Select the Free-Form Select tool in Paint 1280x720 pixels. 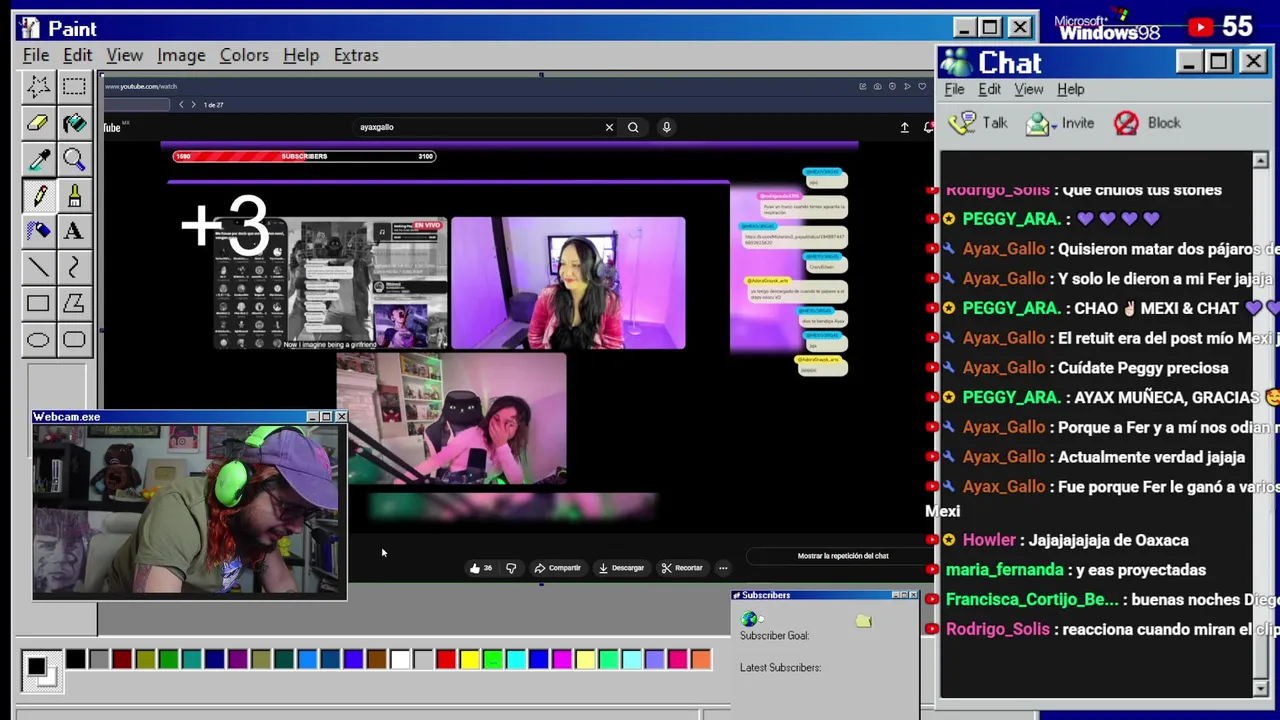38,86
